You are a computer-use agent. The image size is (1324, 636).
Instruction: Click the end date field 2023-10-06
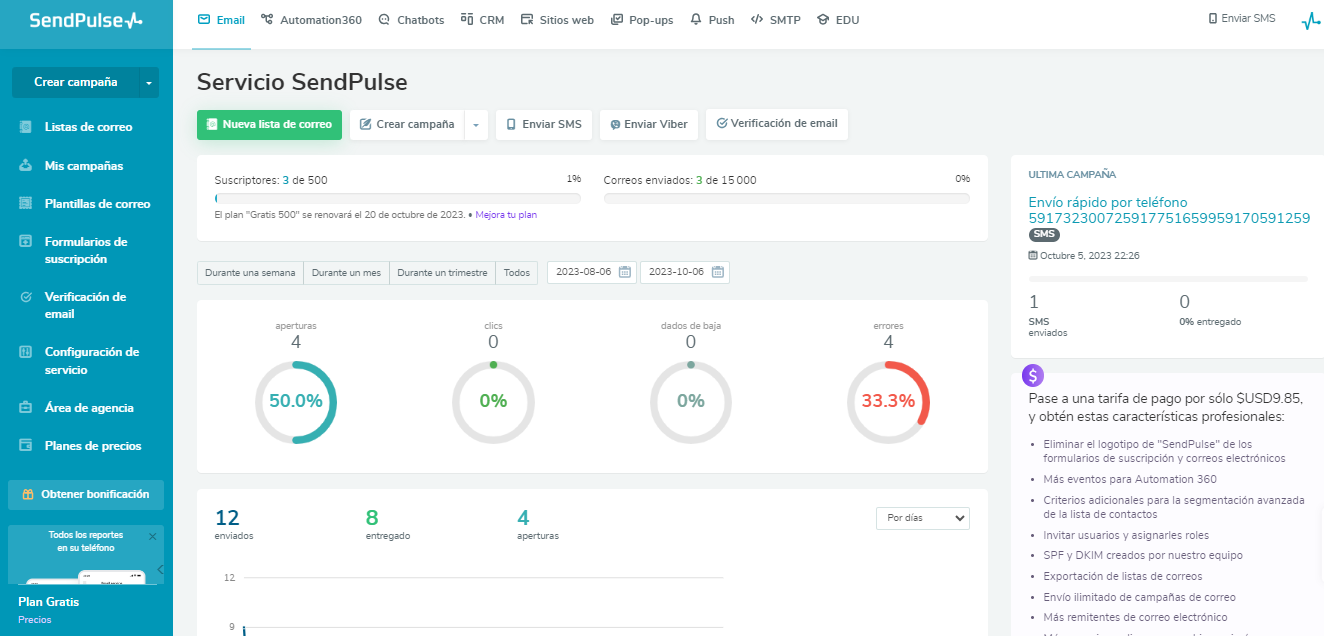point(685,272)
